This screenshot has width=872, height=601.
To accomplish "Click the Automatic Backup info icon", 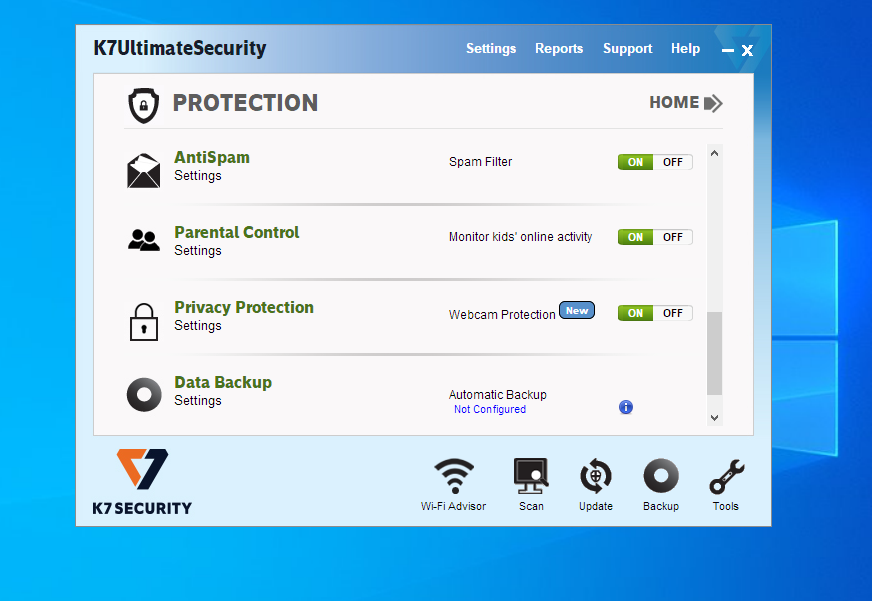I will tap(626, 407).
